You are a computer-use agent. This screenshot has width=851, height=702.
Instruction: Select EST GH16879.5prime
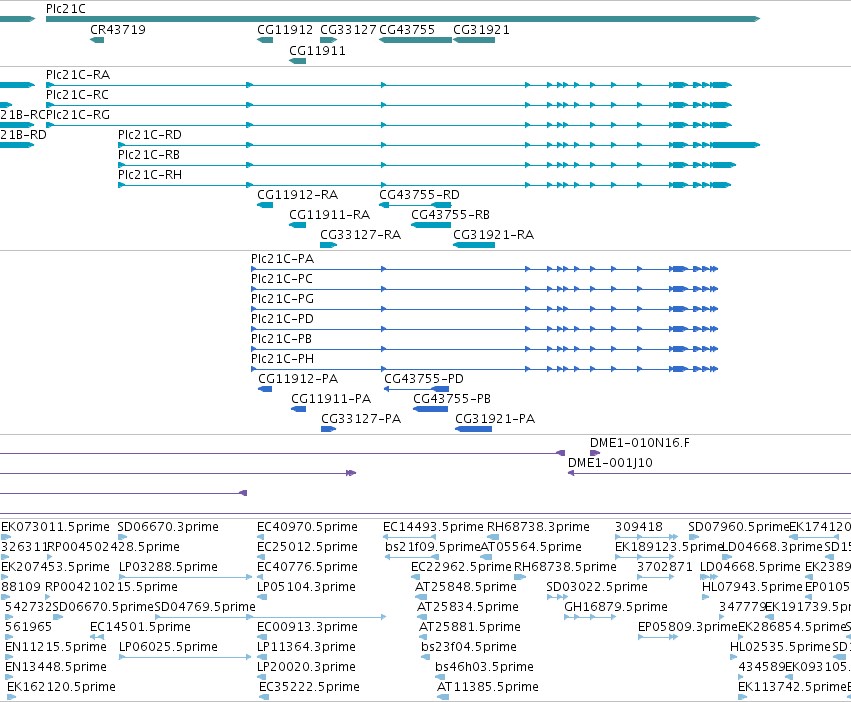coord(616,606)
